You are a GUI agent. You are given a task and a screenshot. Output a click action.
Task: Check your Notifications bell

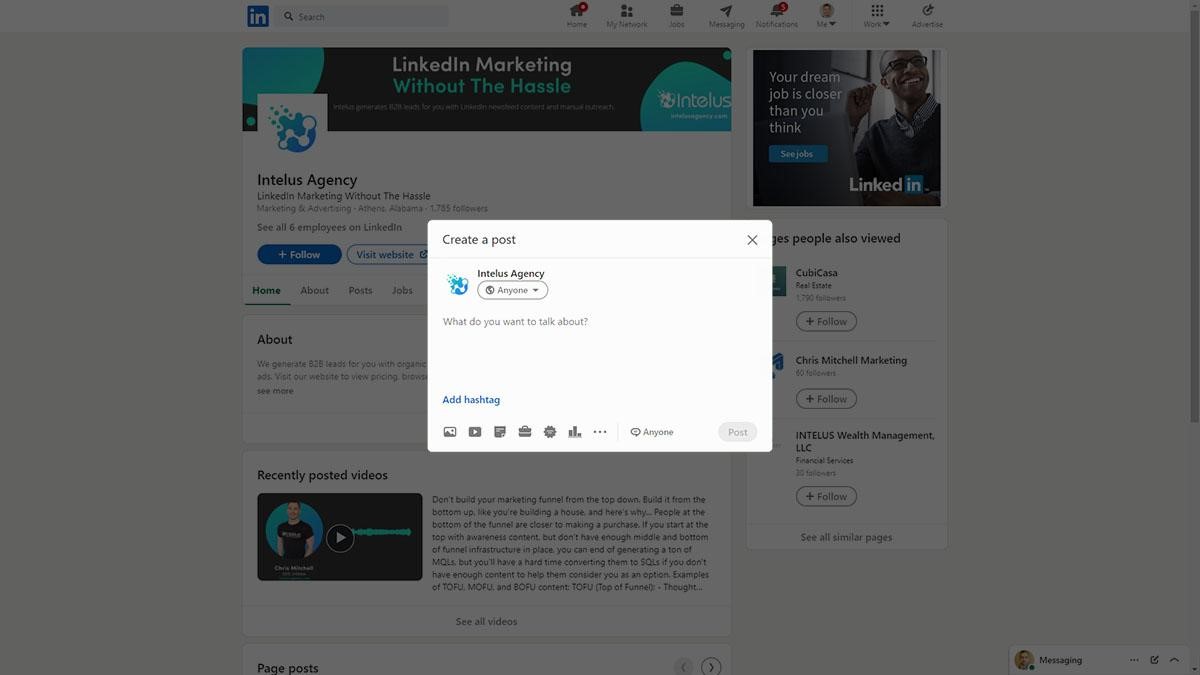[x=777, y=15]
